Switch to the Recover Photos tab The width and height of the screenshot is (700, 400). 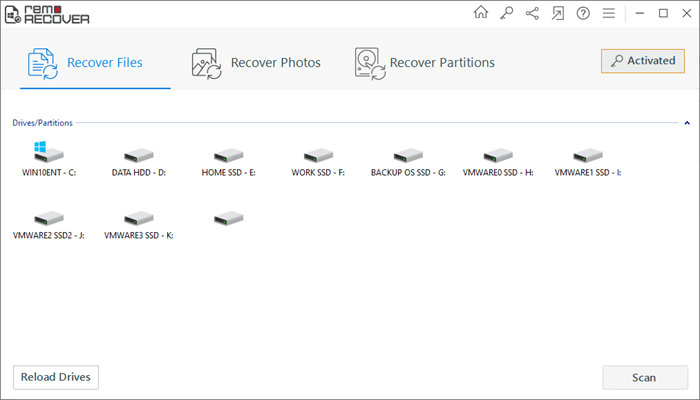coord(257,63)
